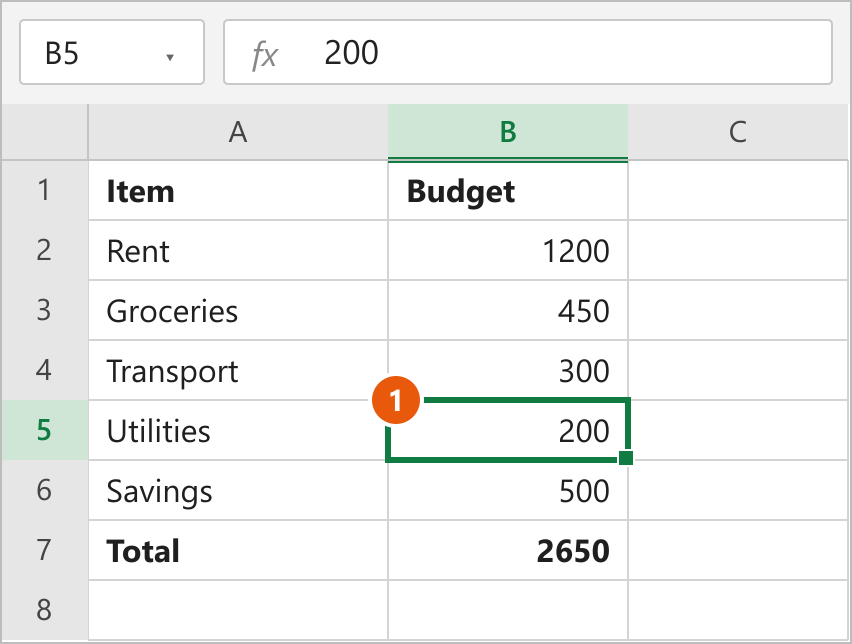The width and height of the screenshot is (852, 644).
Task: Select the cell containing 300
Action: 508,370
